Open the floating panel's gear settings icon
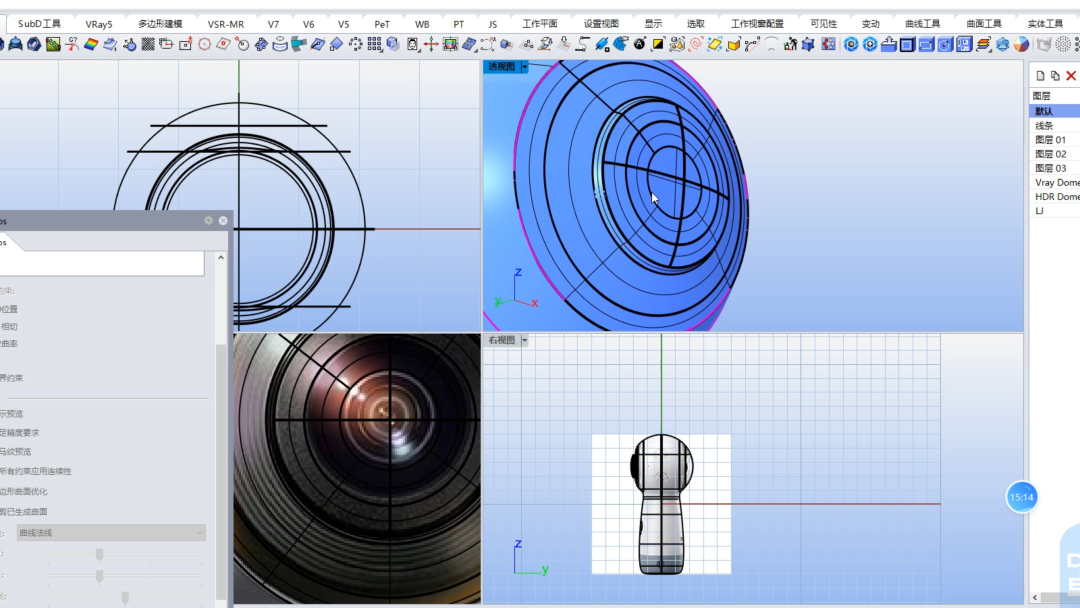 click(x=209, y=220)
